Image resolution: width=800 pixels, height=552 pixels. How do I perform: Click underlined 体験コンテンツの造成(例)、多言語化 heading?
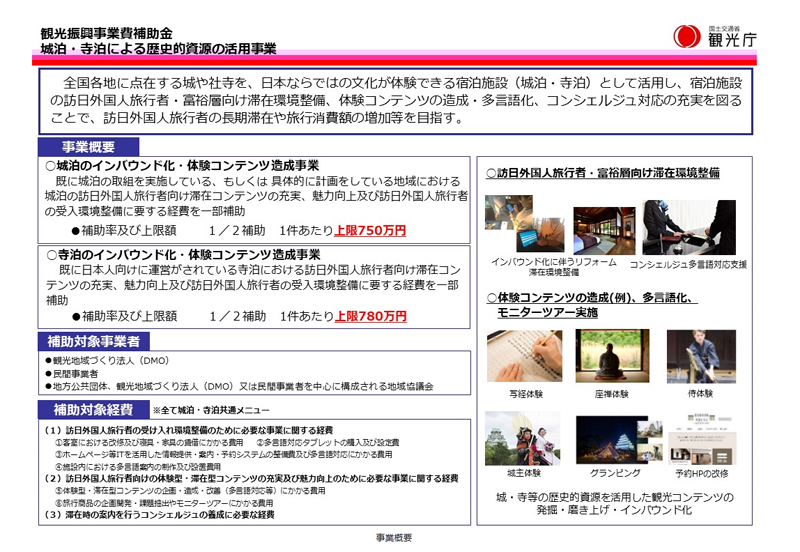[592, 297]
